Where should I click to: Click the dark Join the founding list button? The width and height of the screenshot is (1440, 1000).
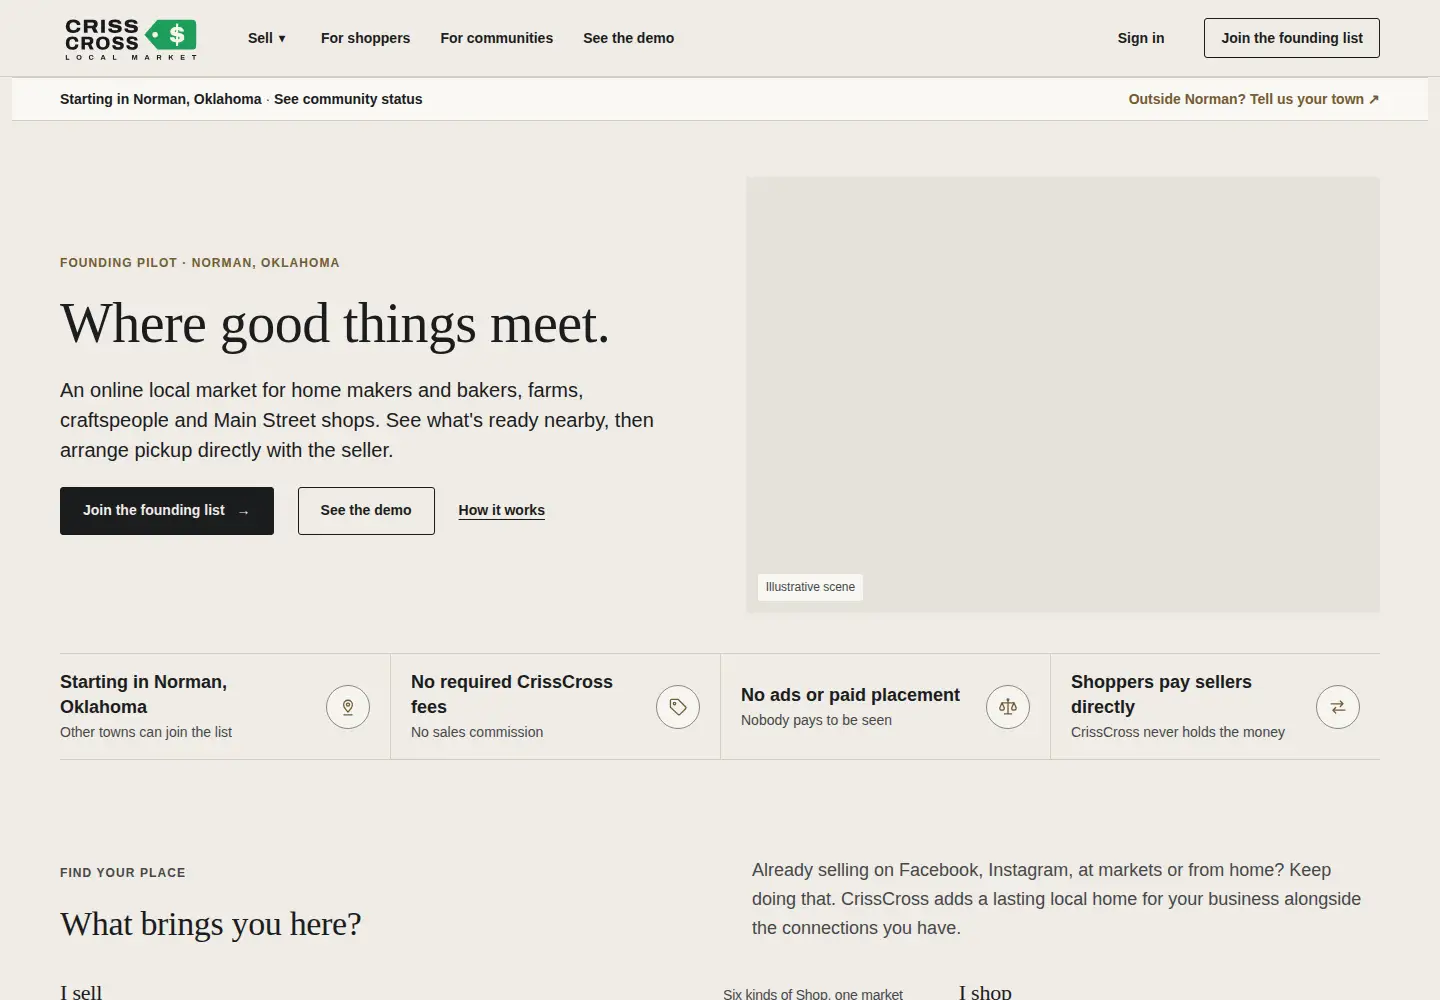point(167,511)
